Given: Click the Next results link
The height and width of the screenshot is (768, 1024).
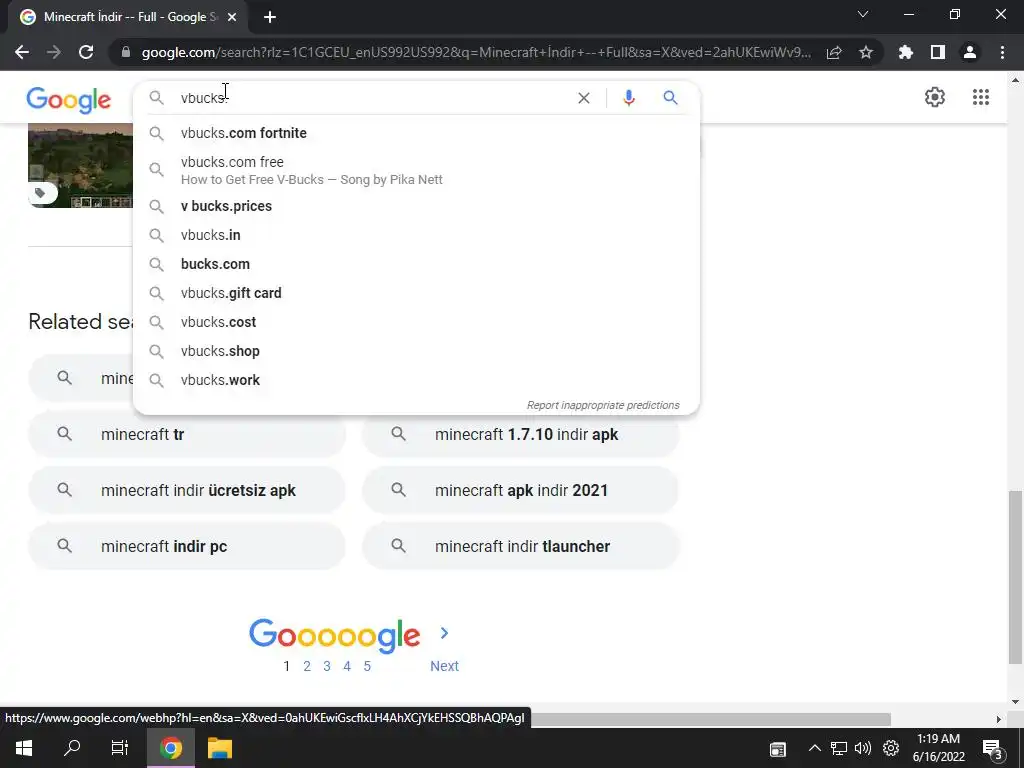Looking at the screenshot, I should click(444, 666).
